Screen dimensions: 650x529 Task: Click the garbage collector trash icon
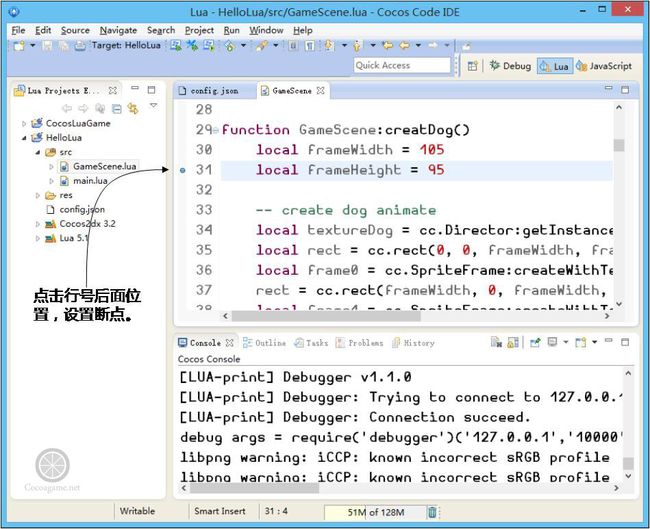point(432,512)
